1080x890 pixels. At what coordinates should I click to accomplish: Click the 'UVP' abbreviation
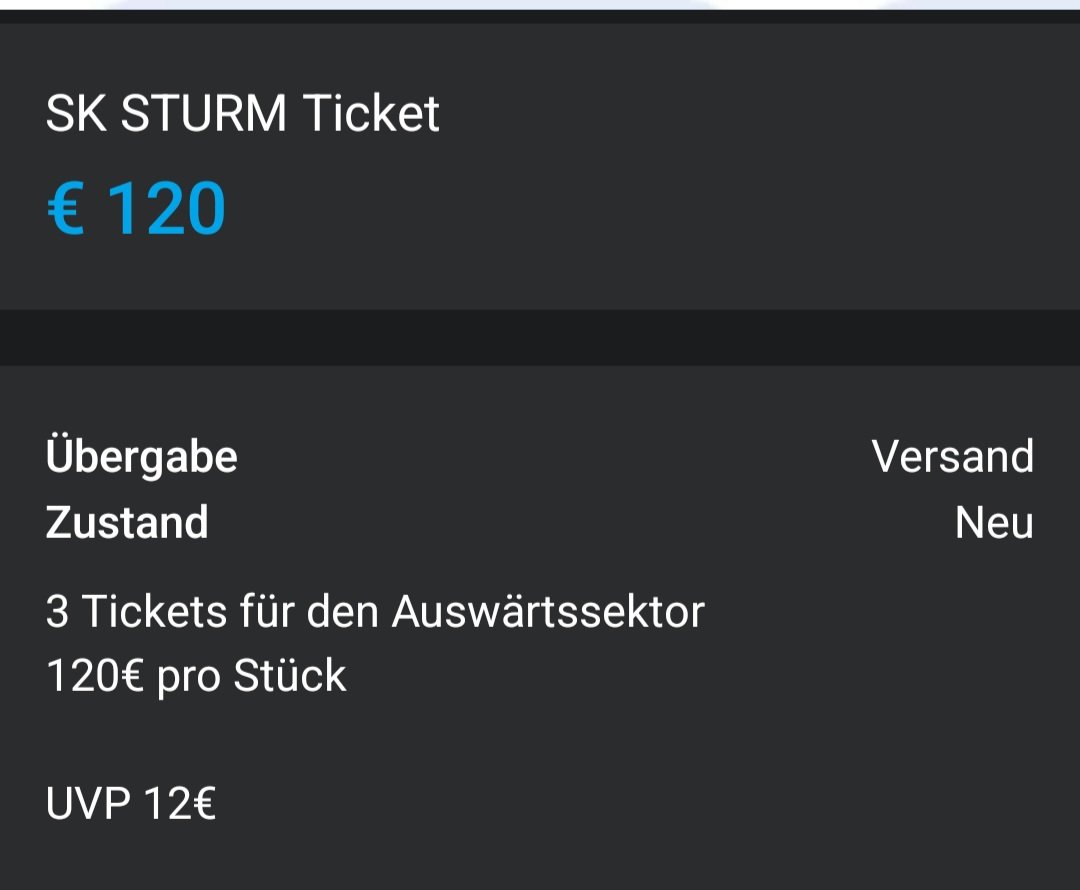[x=87, y=803]
